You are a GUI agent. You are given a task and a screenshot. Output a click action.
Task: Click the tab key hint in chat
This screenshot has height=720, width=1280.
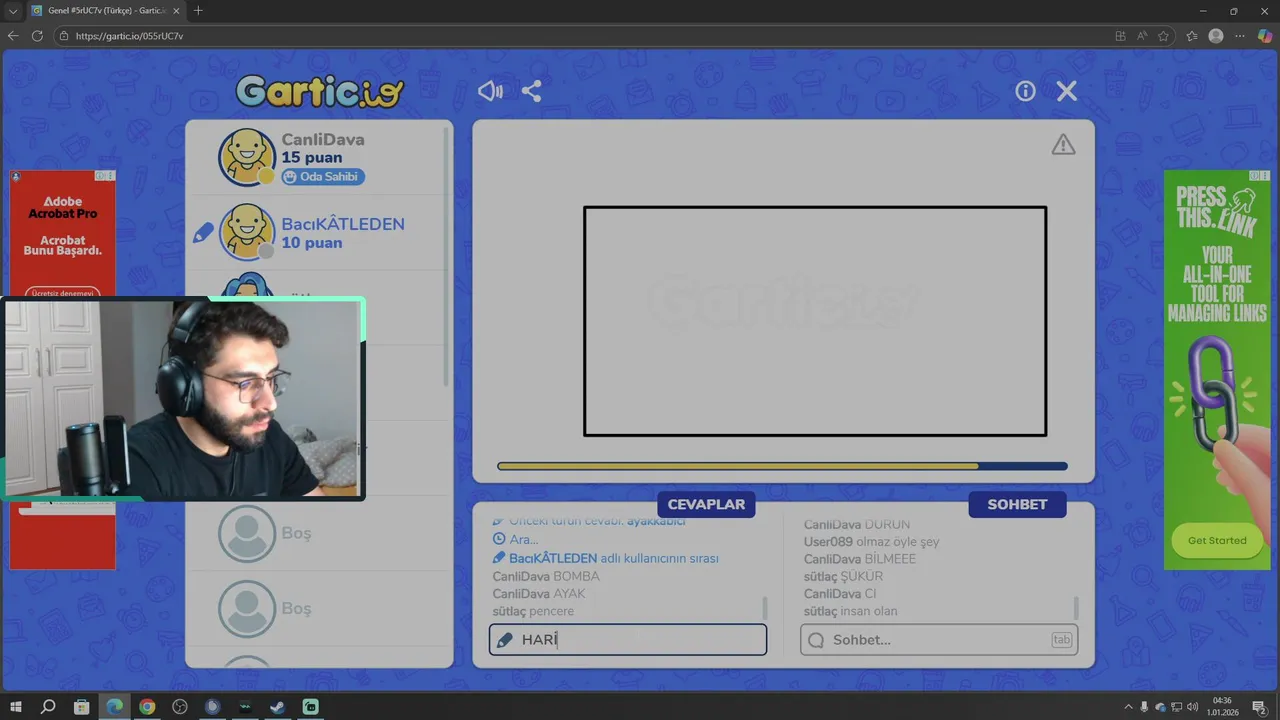pos(1061,640)
